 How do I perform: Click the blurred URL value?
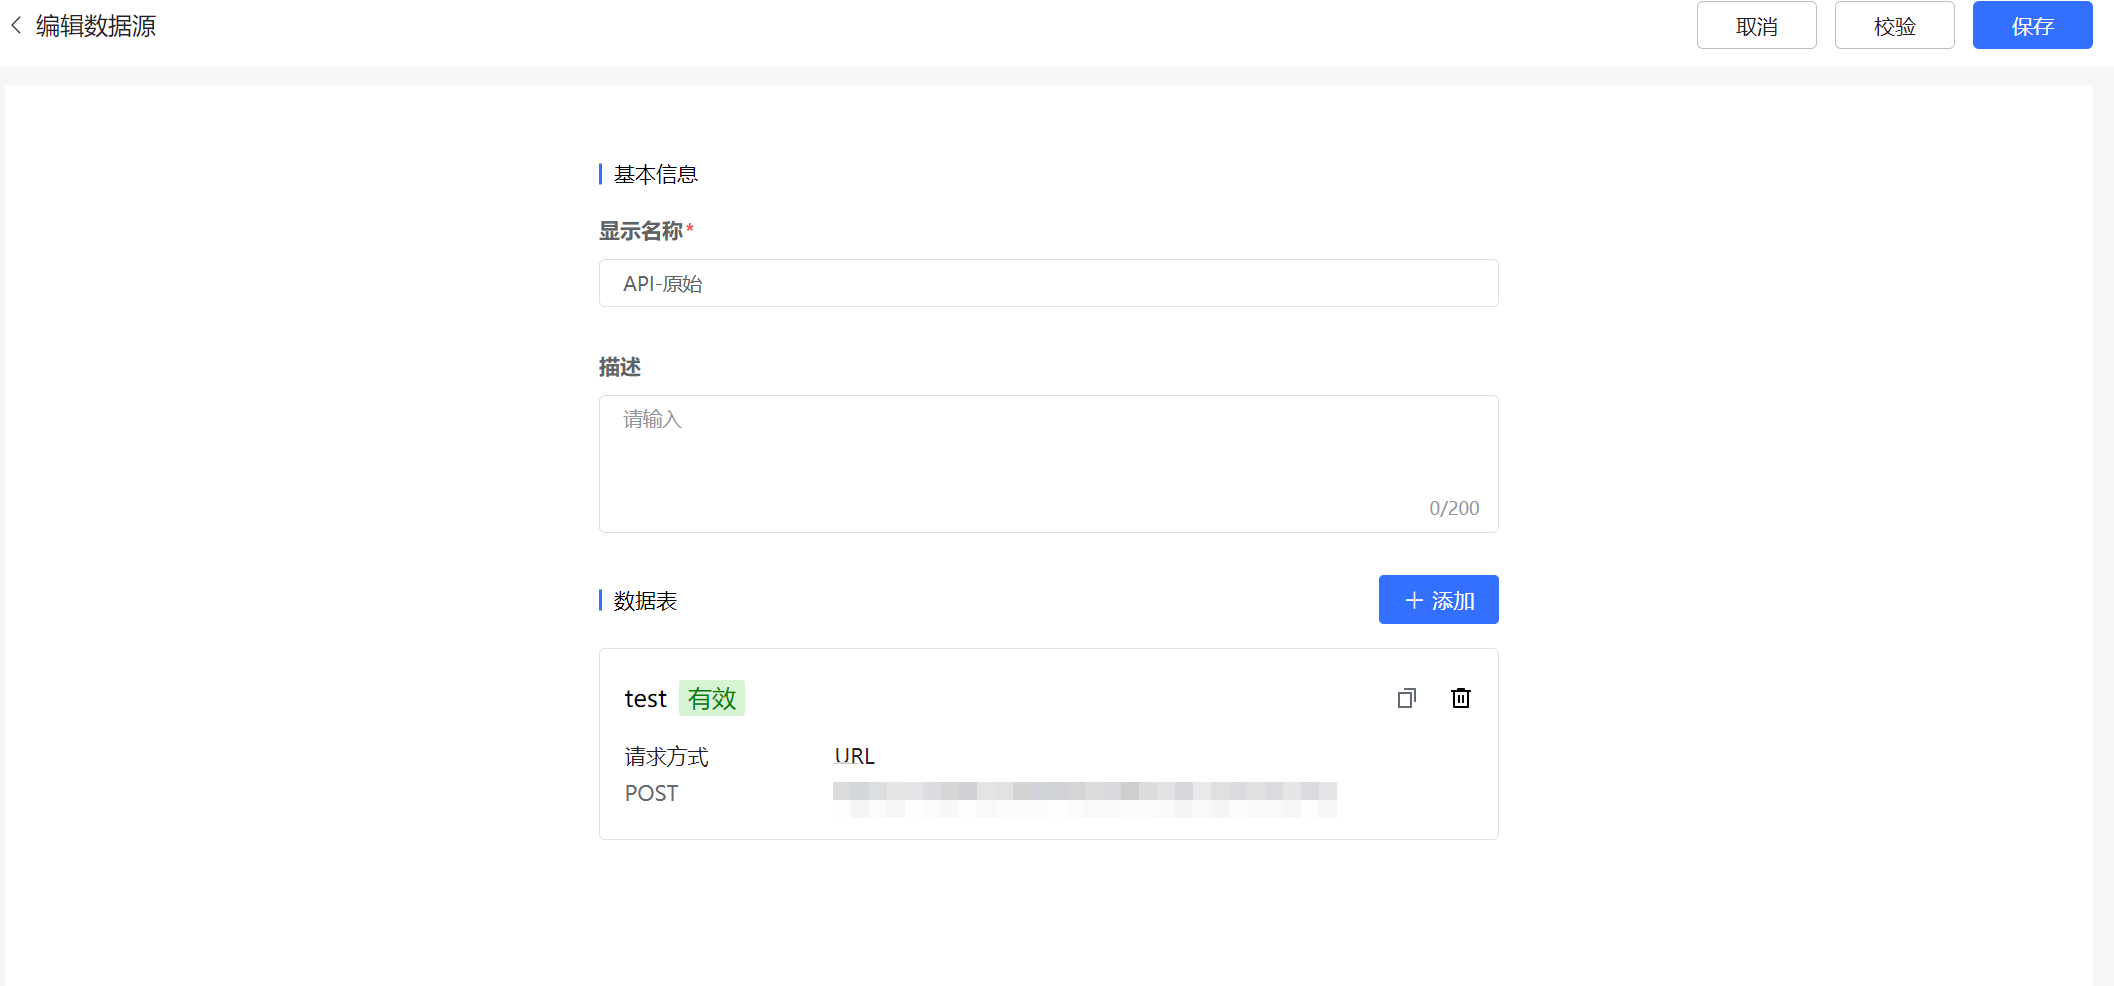click(x=1085, y=800)
